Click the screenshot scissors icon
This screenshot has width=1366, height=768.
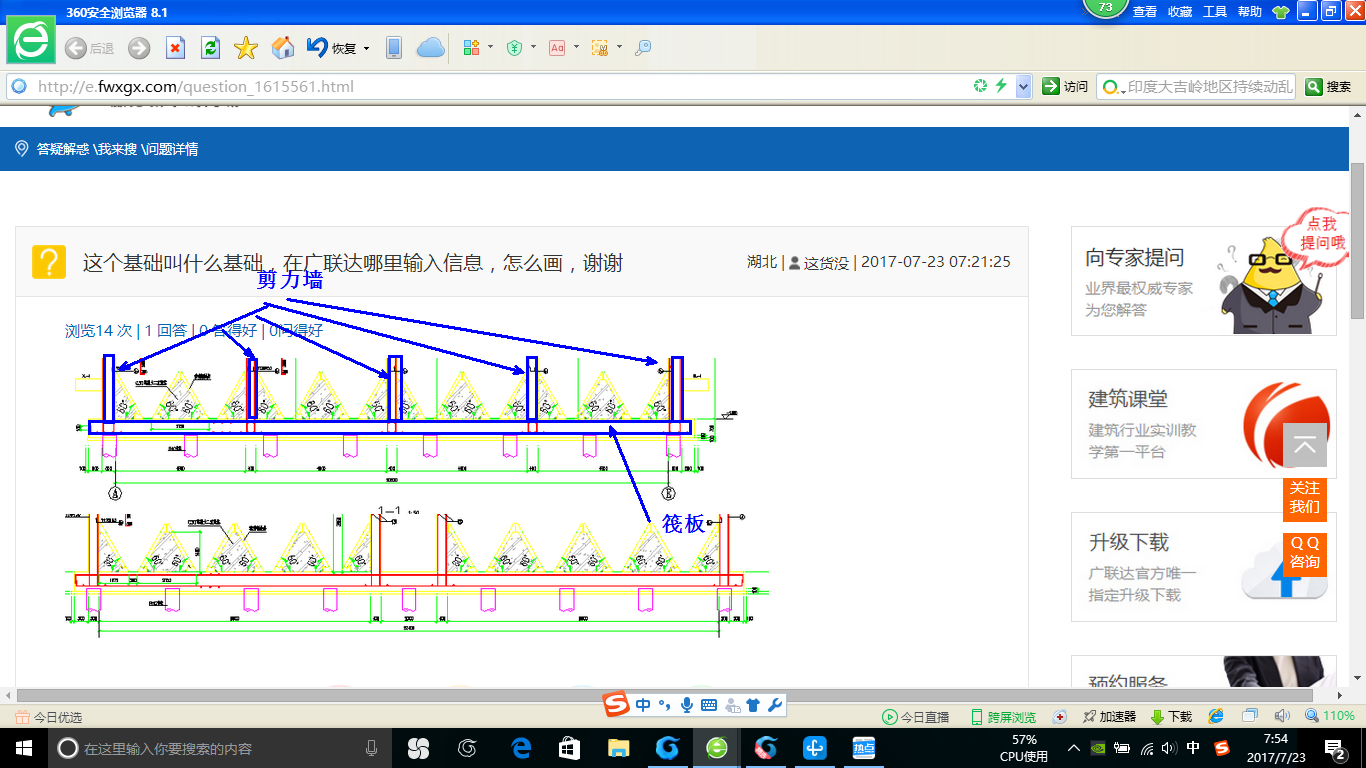click(600, 48)
